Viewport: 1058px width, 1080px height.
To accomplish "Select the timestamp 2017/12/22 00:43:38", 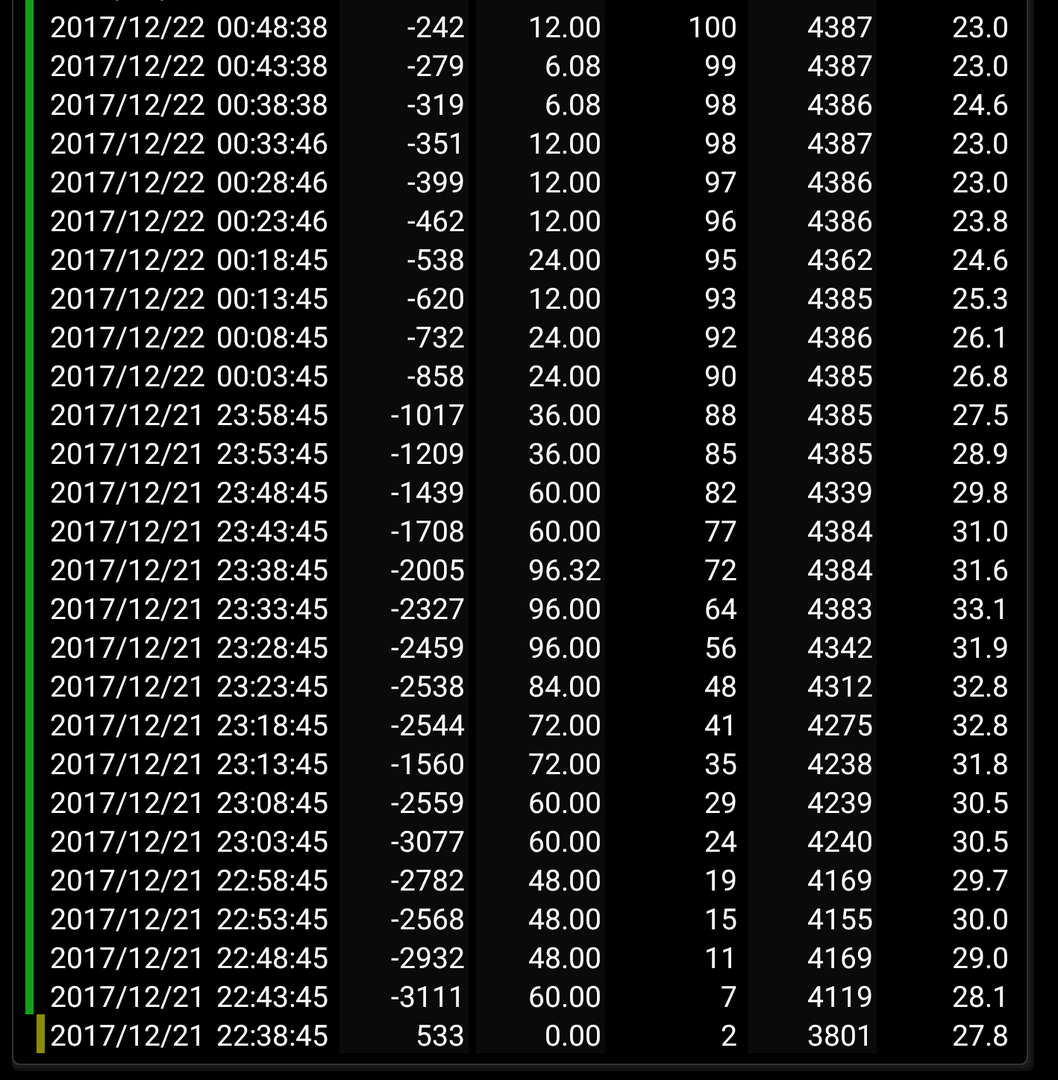I will coord(189,66).
